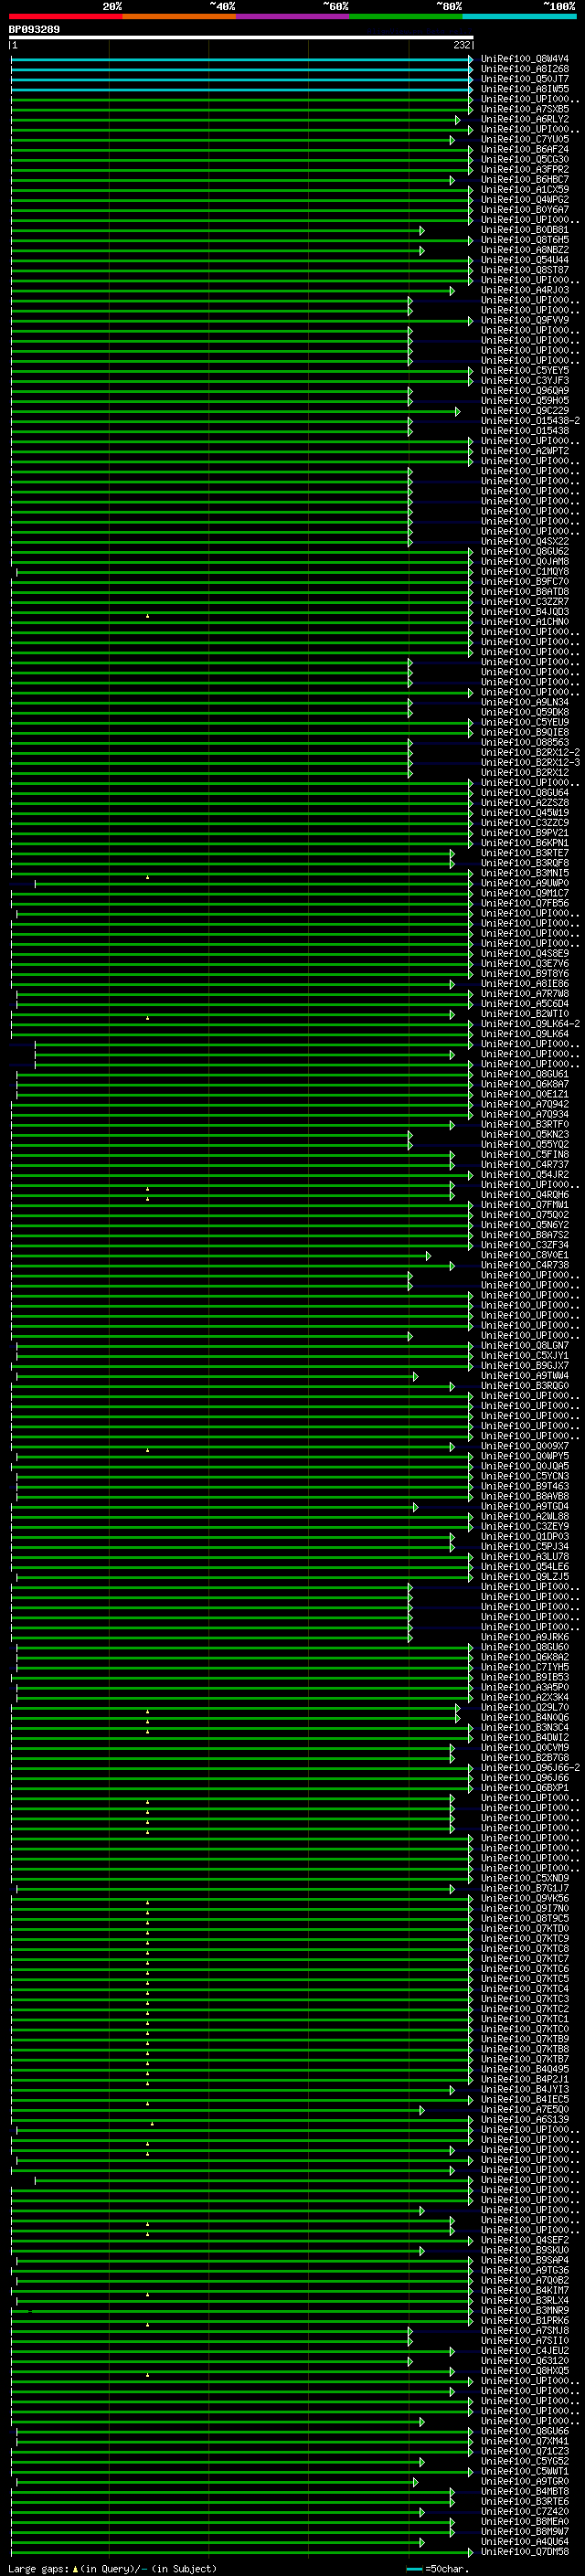The image size is (585, 2576).
Task: Open hit UniRef100_B3RTE7
Action: 525,852
